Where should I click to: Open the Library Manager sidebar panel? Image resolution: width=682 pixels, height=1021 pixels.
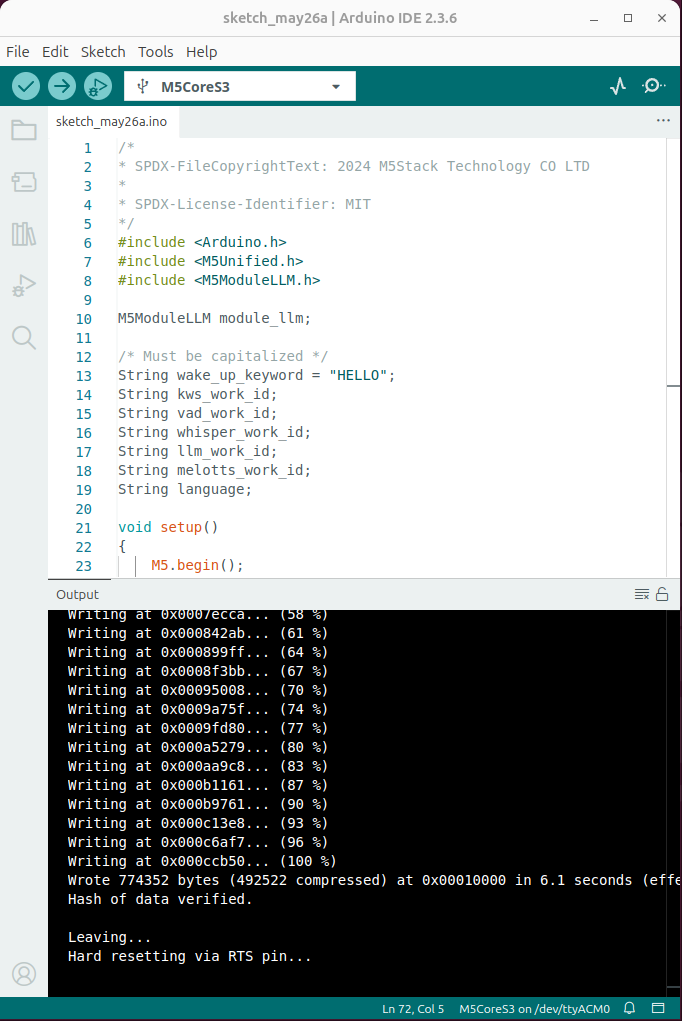[x=24, y=234]
